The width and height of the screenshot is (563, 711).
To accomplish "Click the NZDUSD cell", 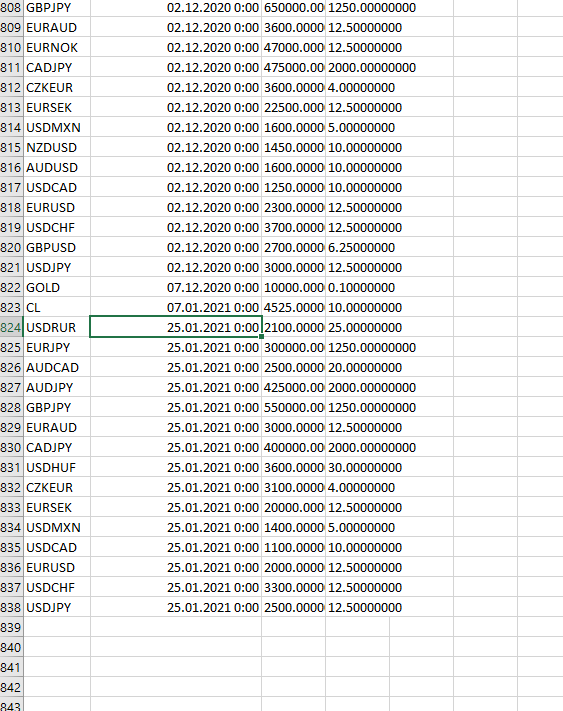I will coord(57,147).
